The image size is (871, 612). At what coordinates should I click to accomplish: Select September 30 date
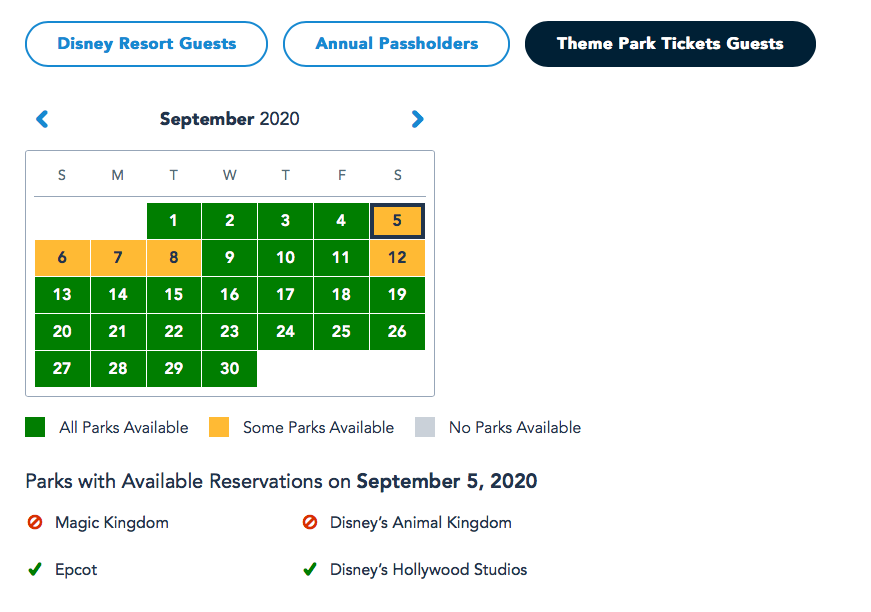tap(230, 368)
